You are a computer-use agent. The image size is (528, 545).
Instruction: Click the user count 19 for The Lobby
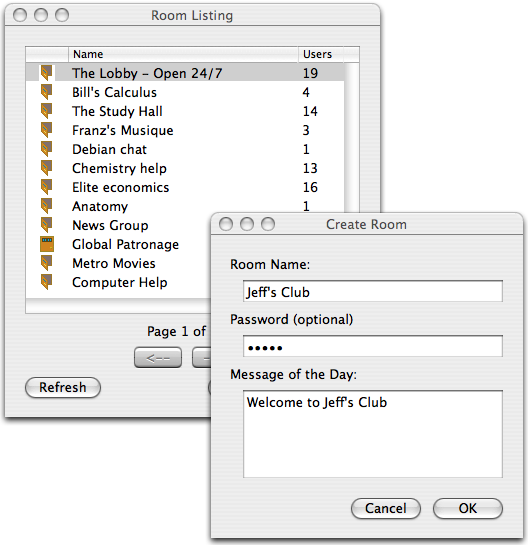click(310, 73)
